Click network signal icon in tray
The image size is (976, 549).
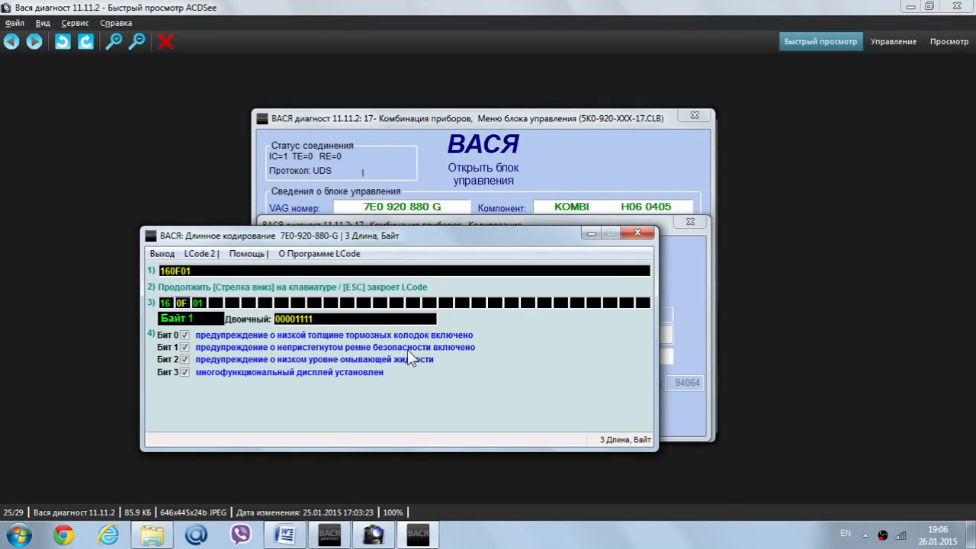tap(901, 535)
